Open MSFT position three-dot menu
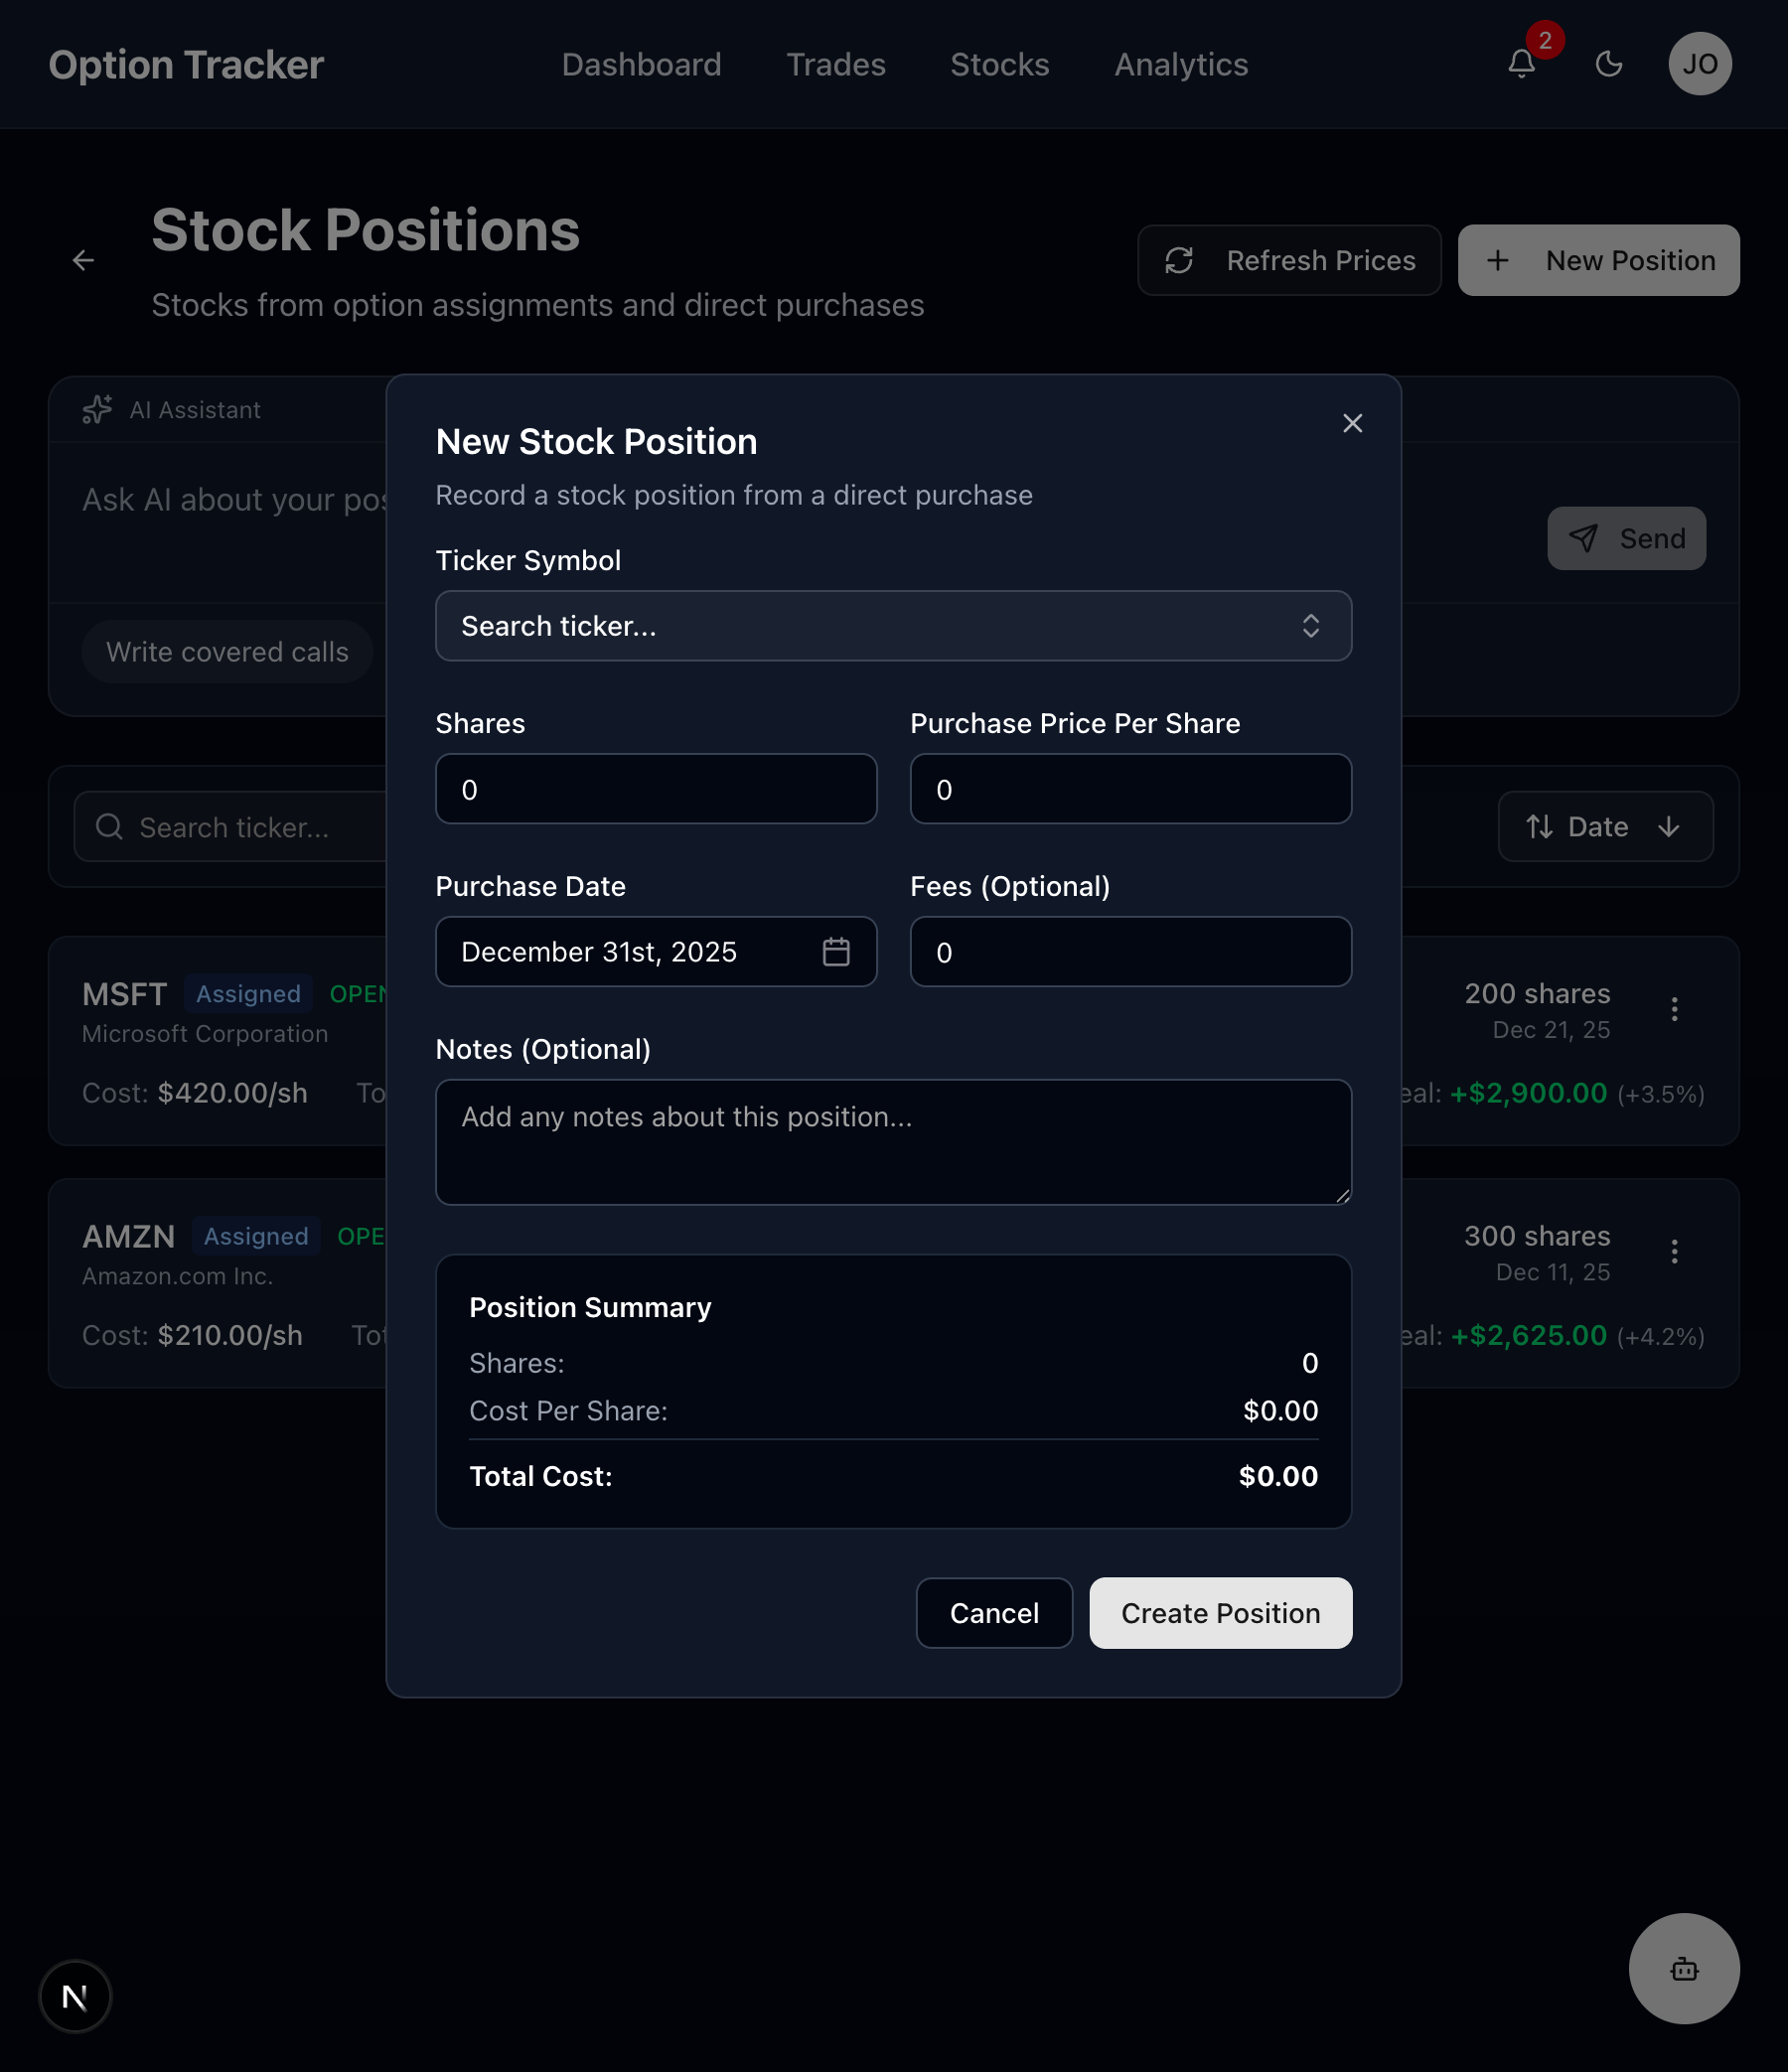Image resolution: width=1788 pixels, height=2072 pixels. click(x=1674, y=1009)
